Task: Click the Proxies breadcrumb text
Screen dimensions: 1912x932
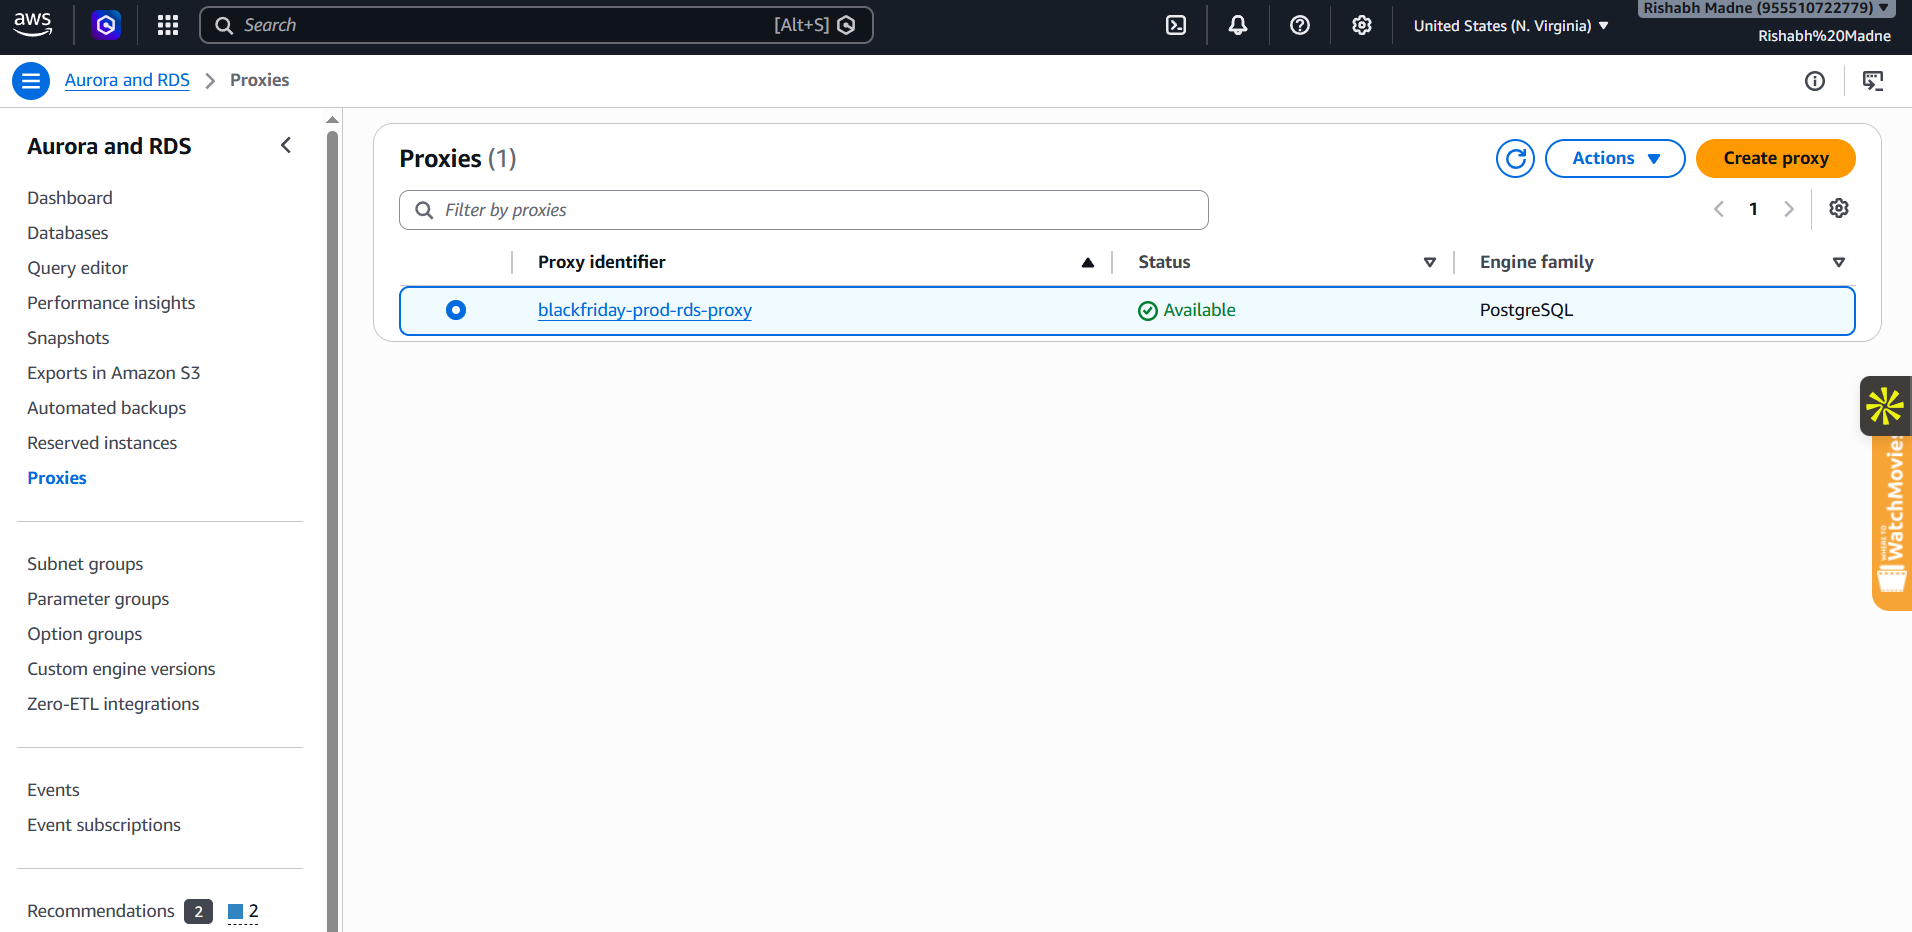Action: point(259,80)
